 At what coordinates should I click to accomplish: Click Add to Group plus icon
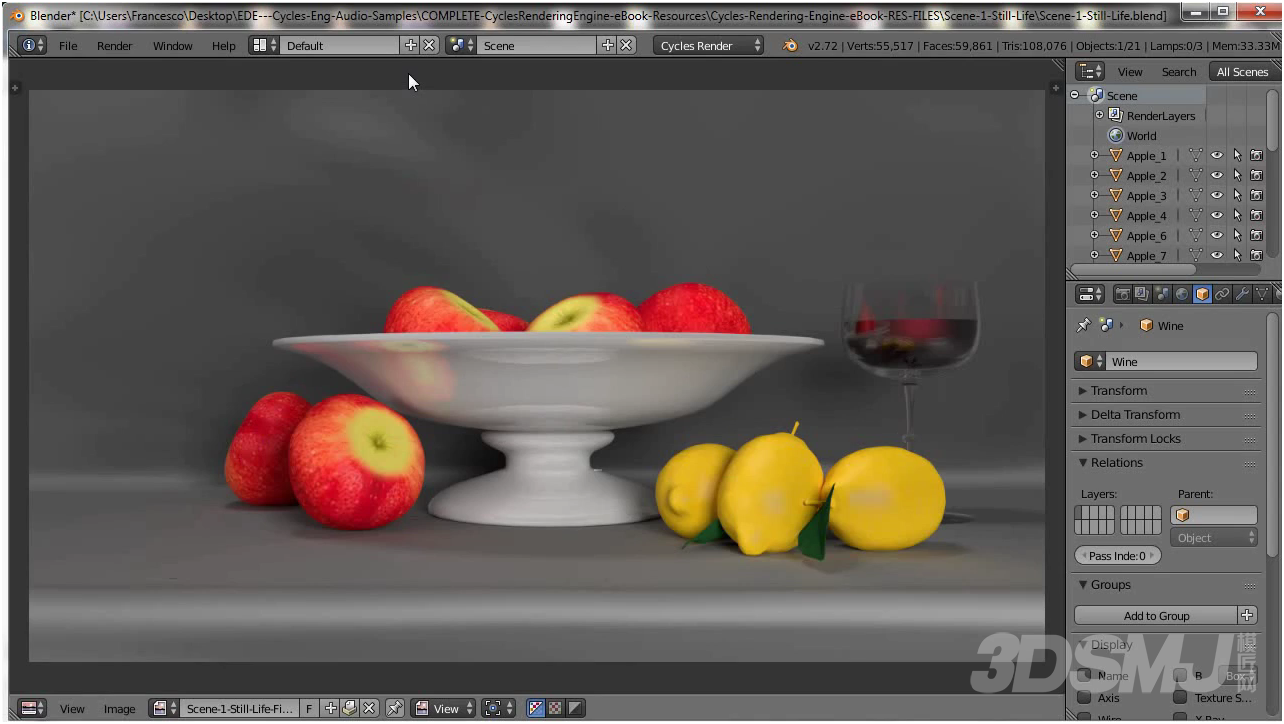1247,616
